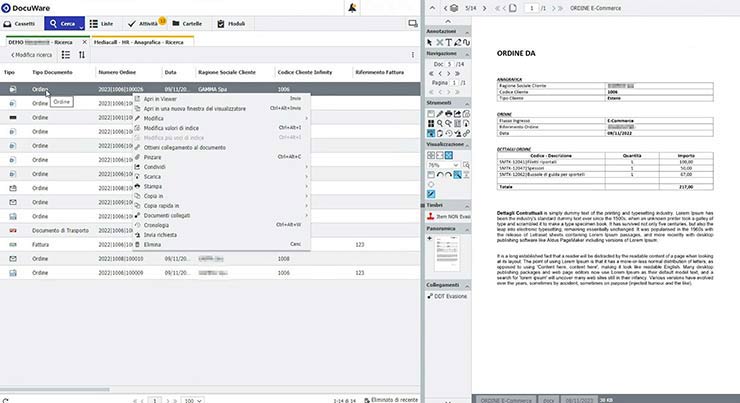
Task: Open the DDT Evasione linked document
Action: tap(450, 297)
